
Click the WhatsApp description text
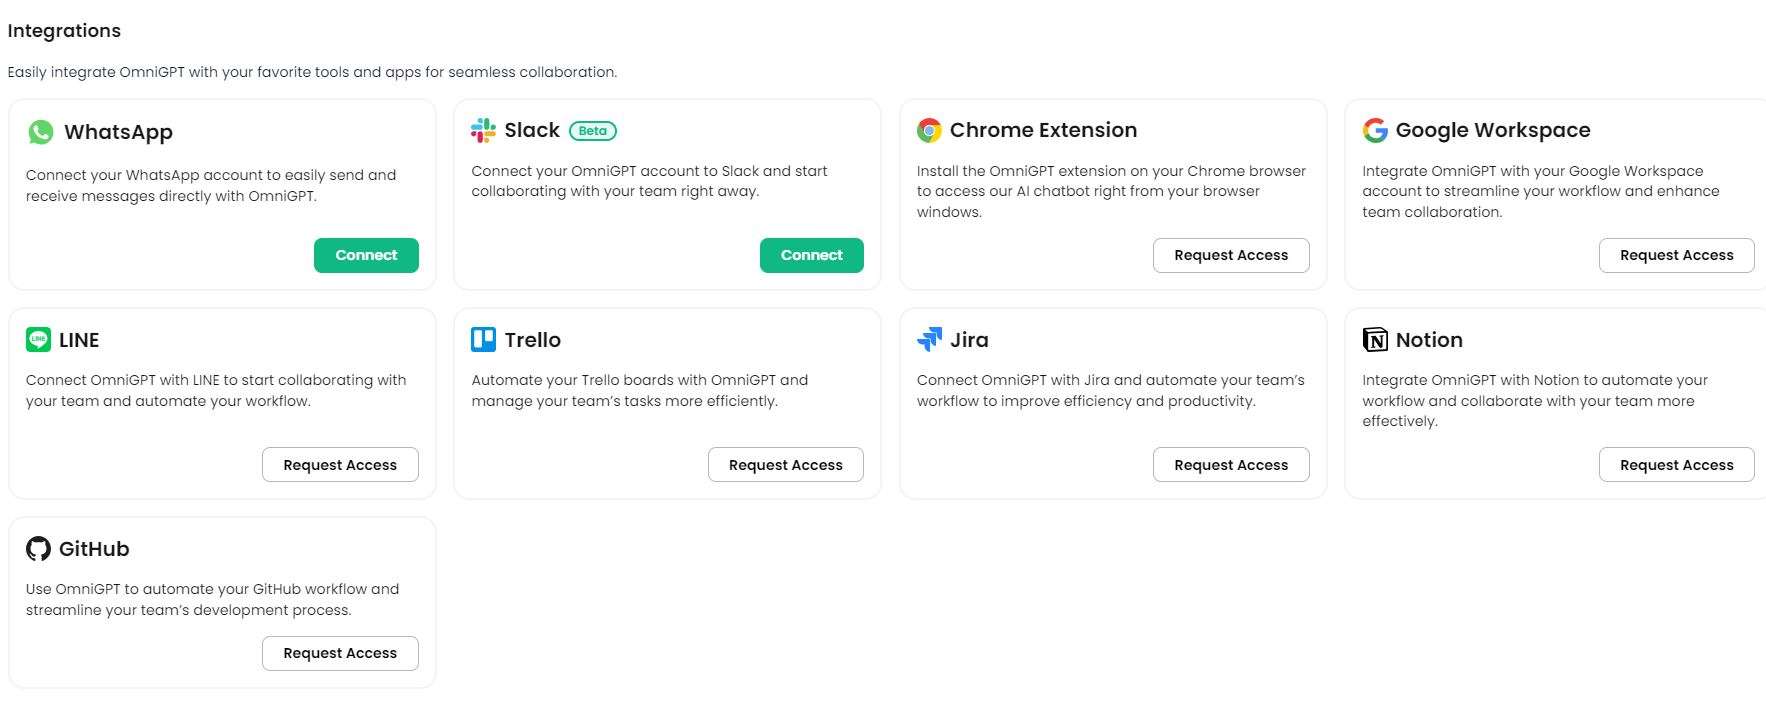click(211, 185)
